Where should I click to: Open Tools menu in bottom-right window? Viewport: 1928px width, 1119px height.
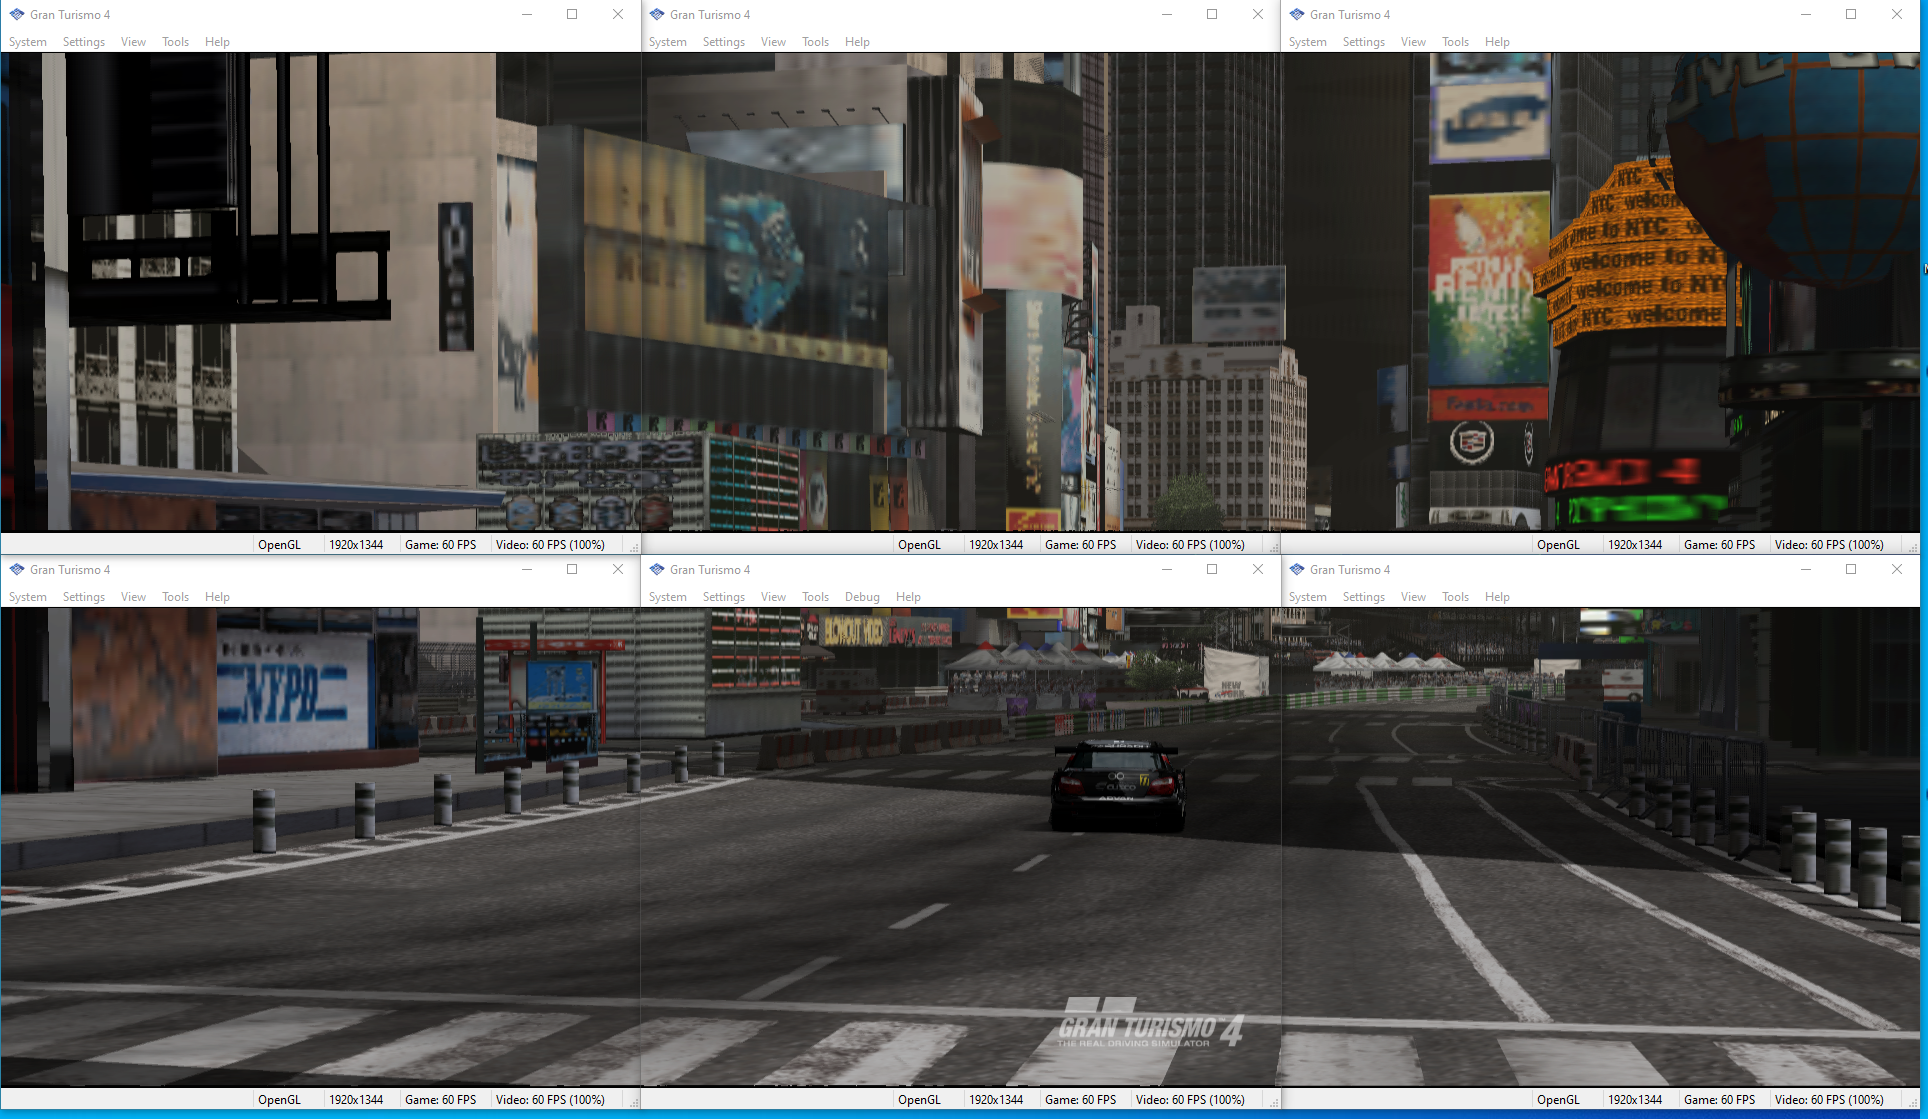(1456, 597)
